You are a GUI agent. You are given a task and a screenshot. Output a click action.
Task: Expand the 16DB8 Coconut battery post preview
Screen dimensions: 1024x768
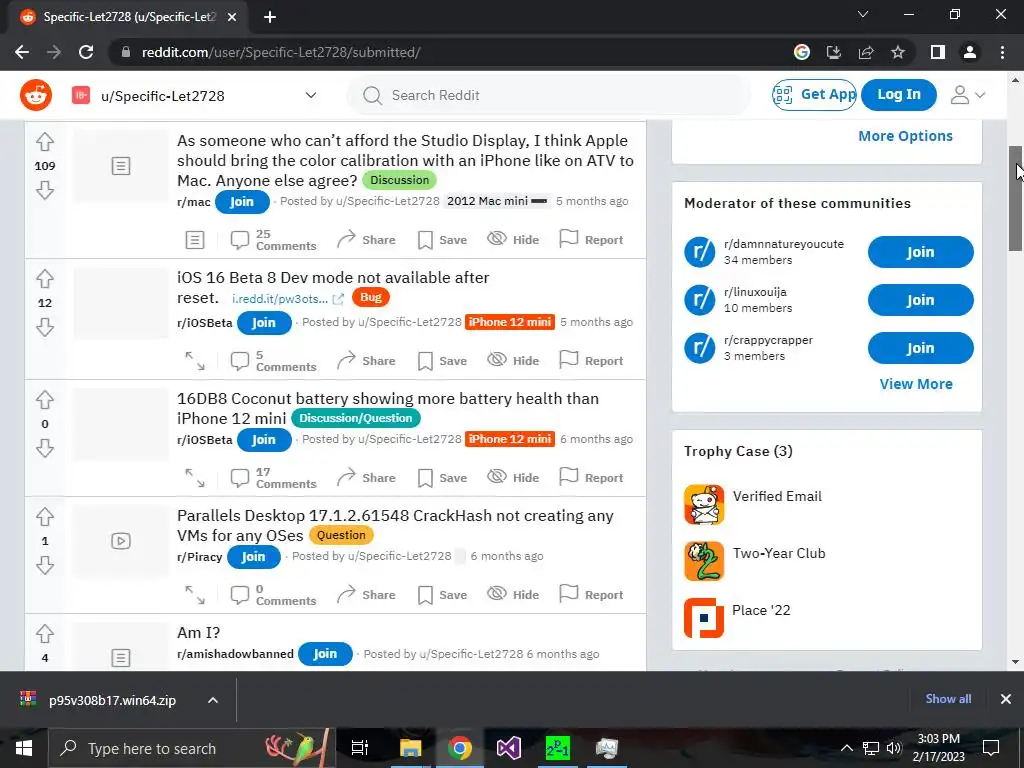point(195,477)
